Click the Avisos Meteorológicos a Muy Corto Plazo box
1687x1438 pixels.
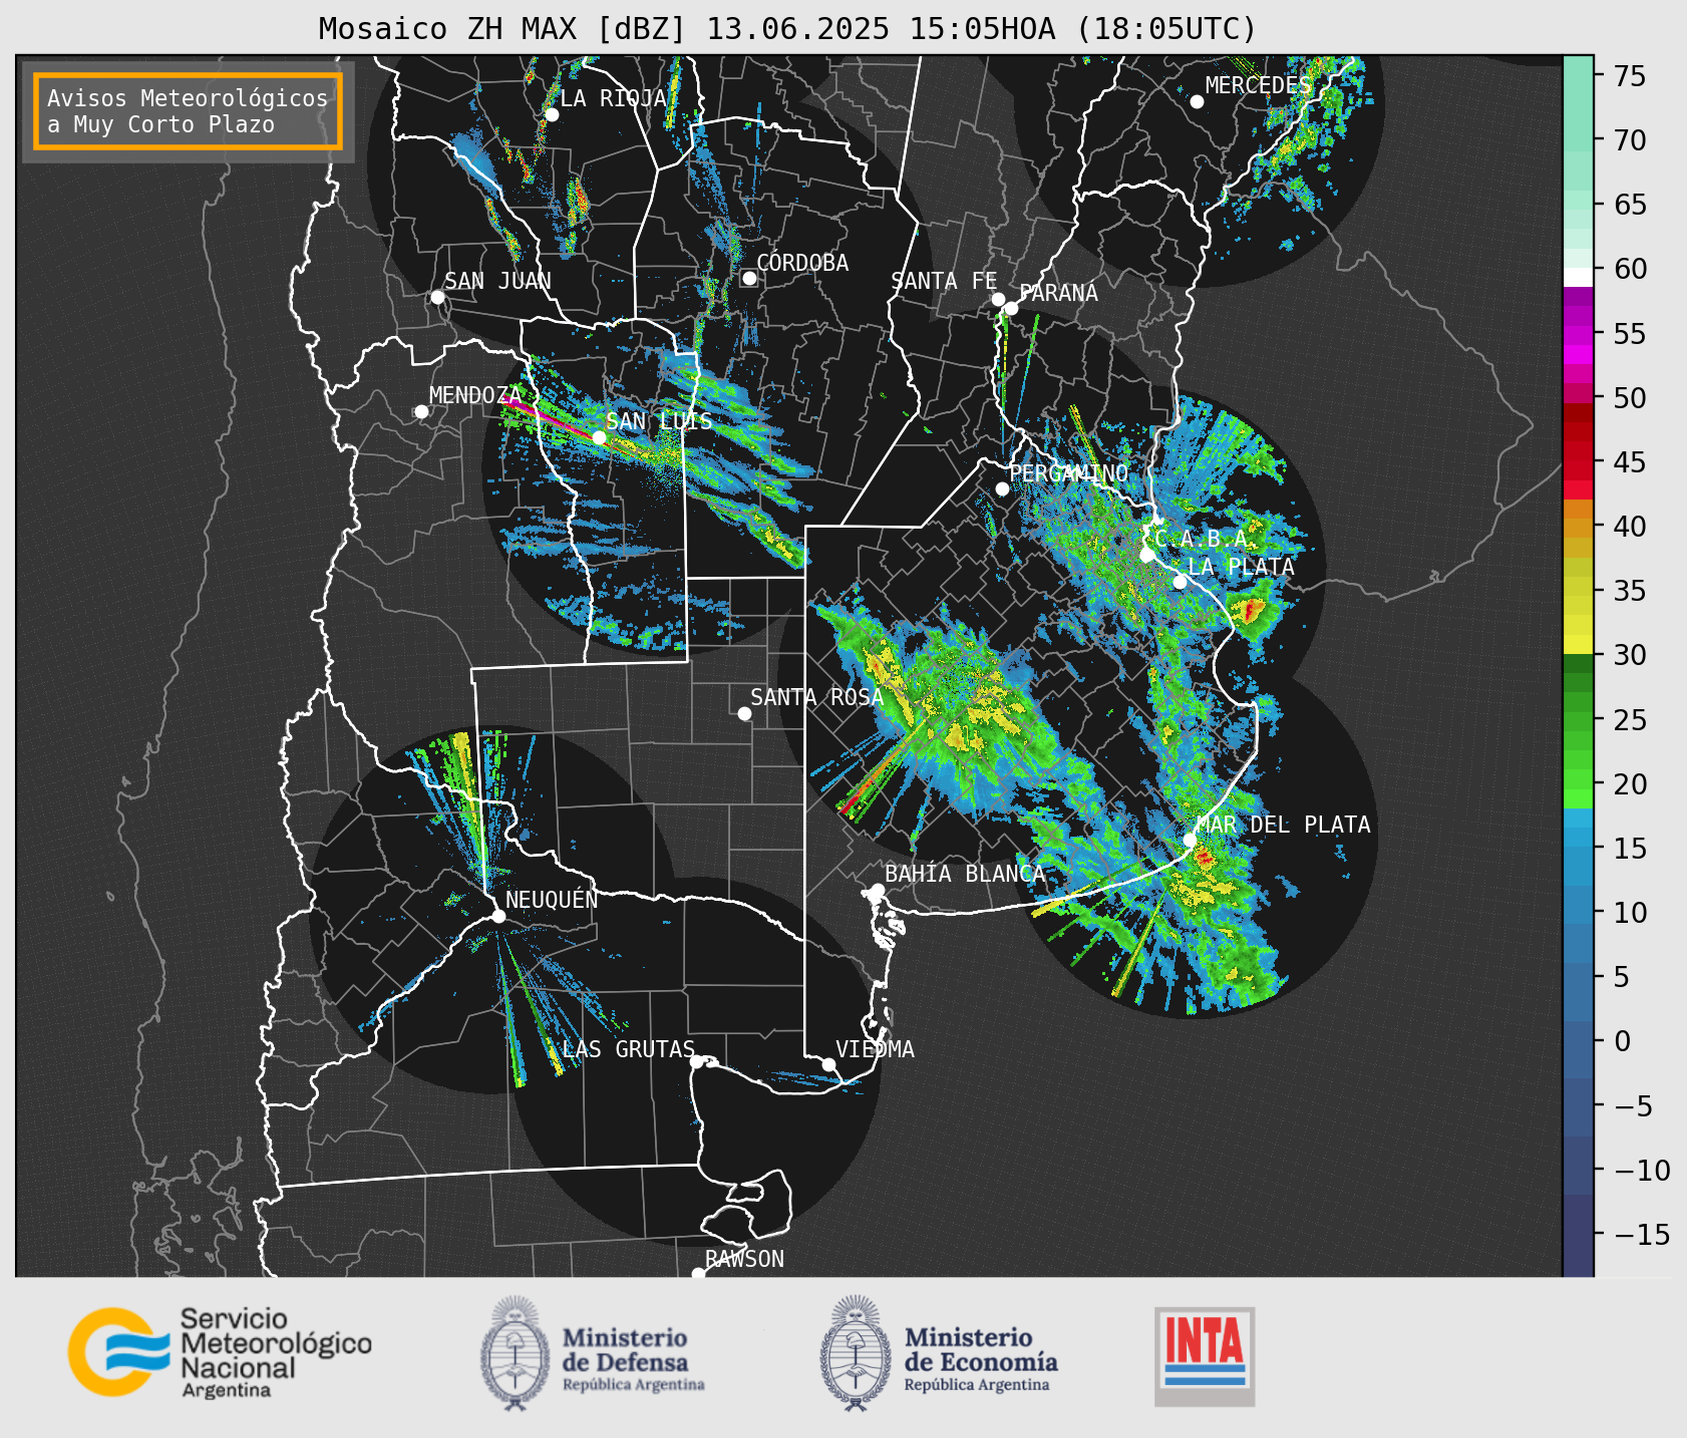pyautogui.click(x=188, y=111)
